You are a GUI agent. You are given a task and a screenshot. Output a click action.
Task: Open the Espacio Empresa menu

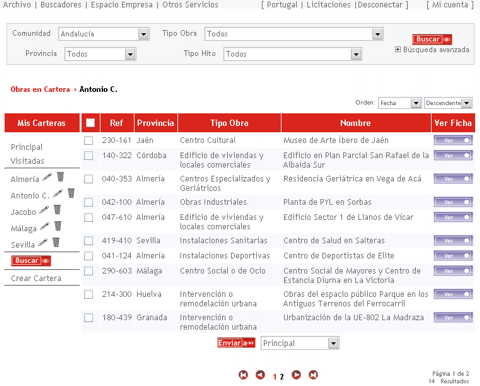pyautogui.click(x=122, y=5)
